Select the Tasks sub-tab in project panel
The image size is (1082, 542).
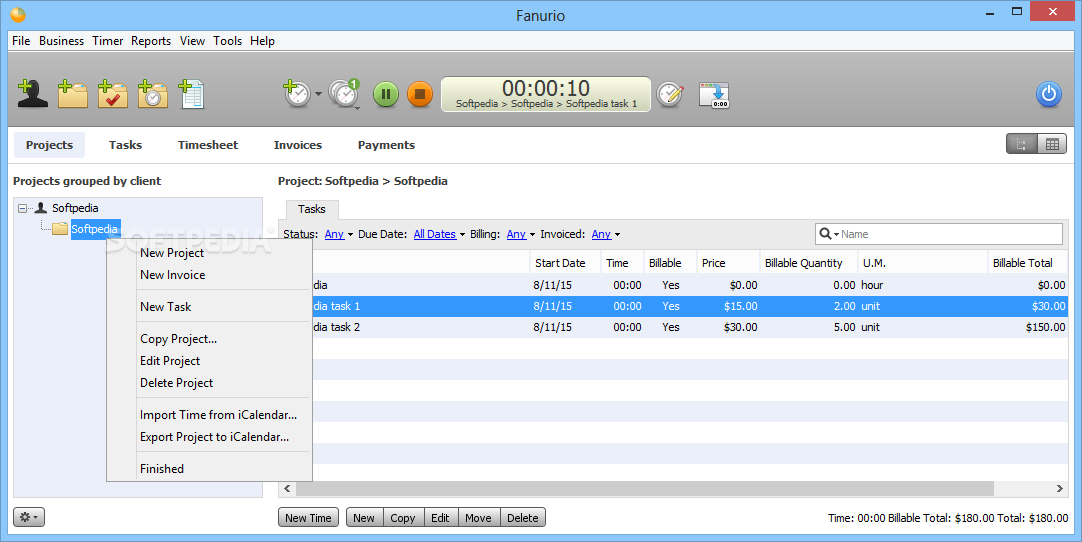[x=312, y=209]
